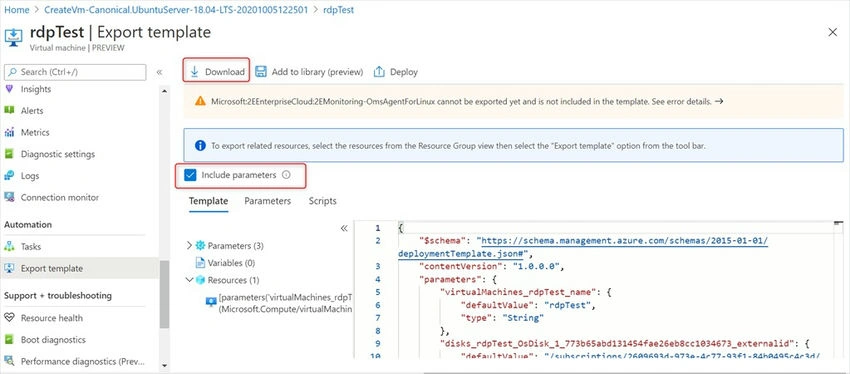Click the Diagnostic settings icon

9,154
